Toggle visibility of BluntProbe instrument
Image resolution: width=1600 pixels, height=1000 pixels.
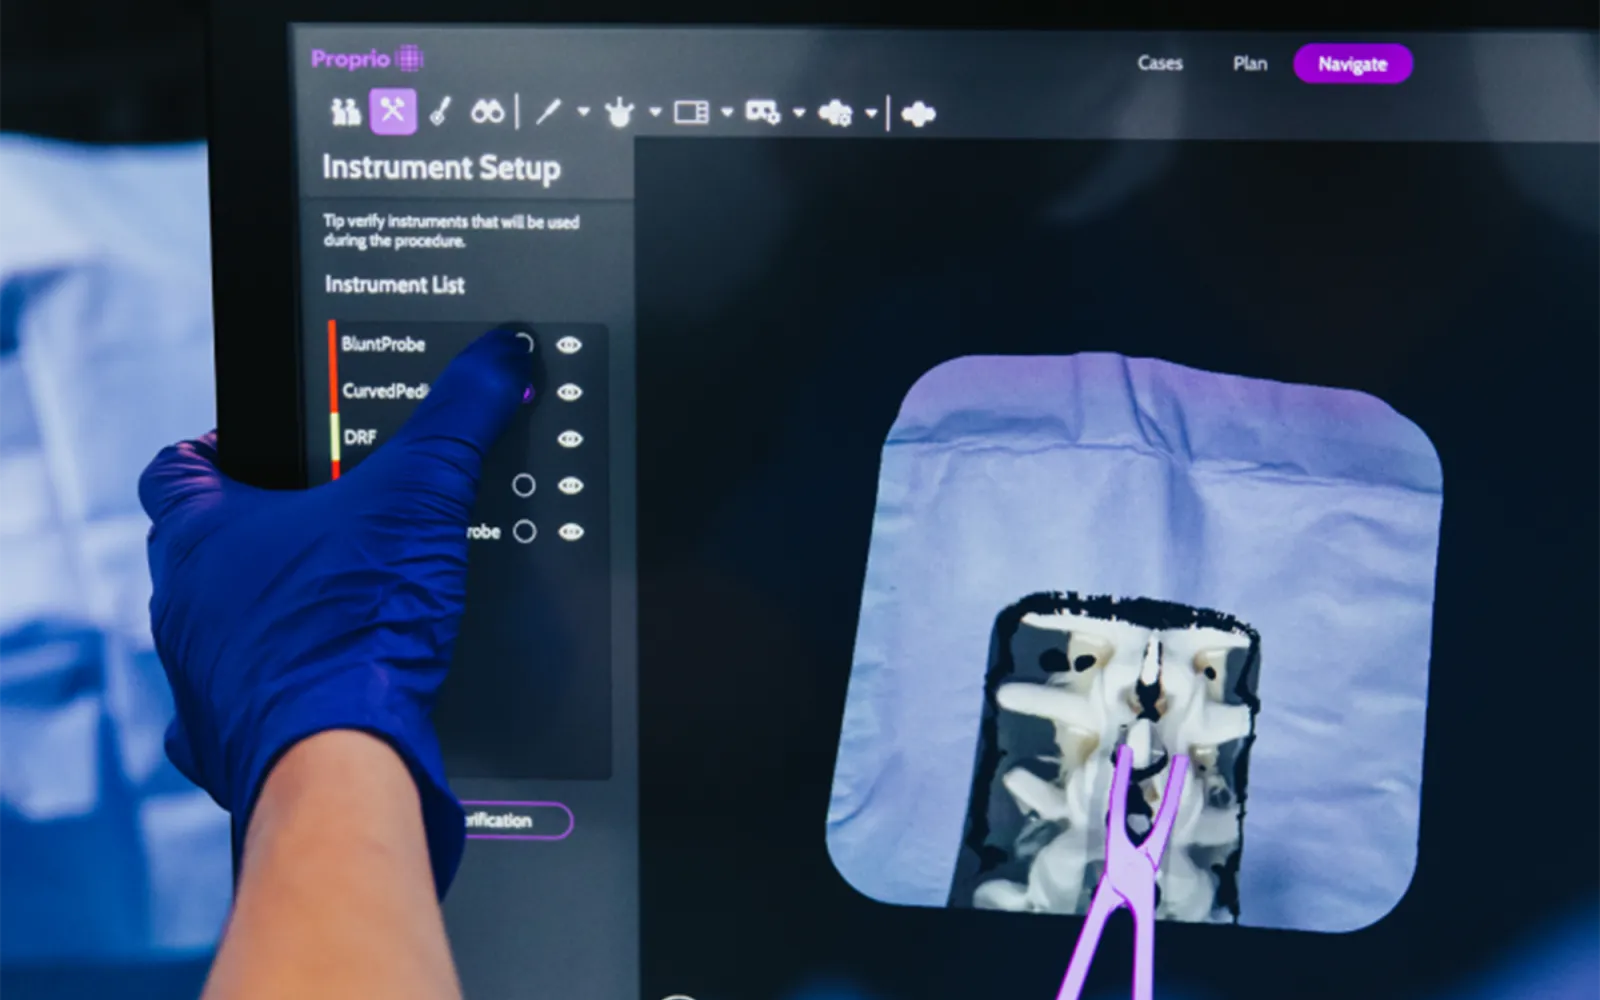tap(569, 345)
